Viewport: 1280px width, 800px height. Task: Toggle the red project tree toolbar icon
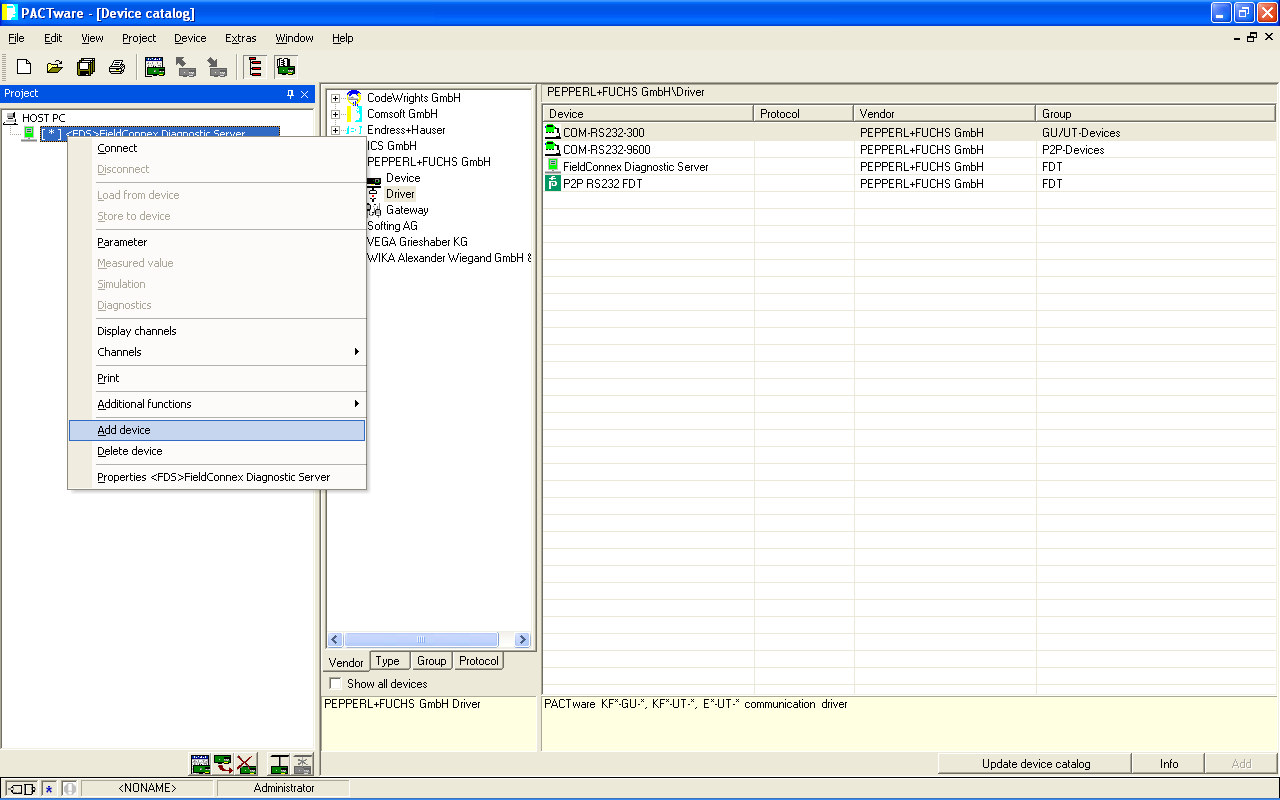pos(255,67)
